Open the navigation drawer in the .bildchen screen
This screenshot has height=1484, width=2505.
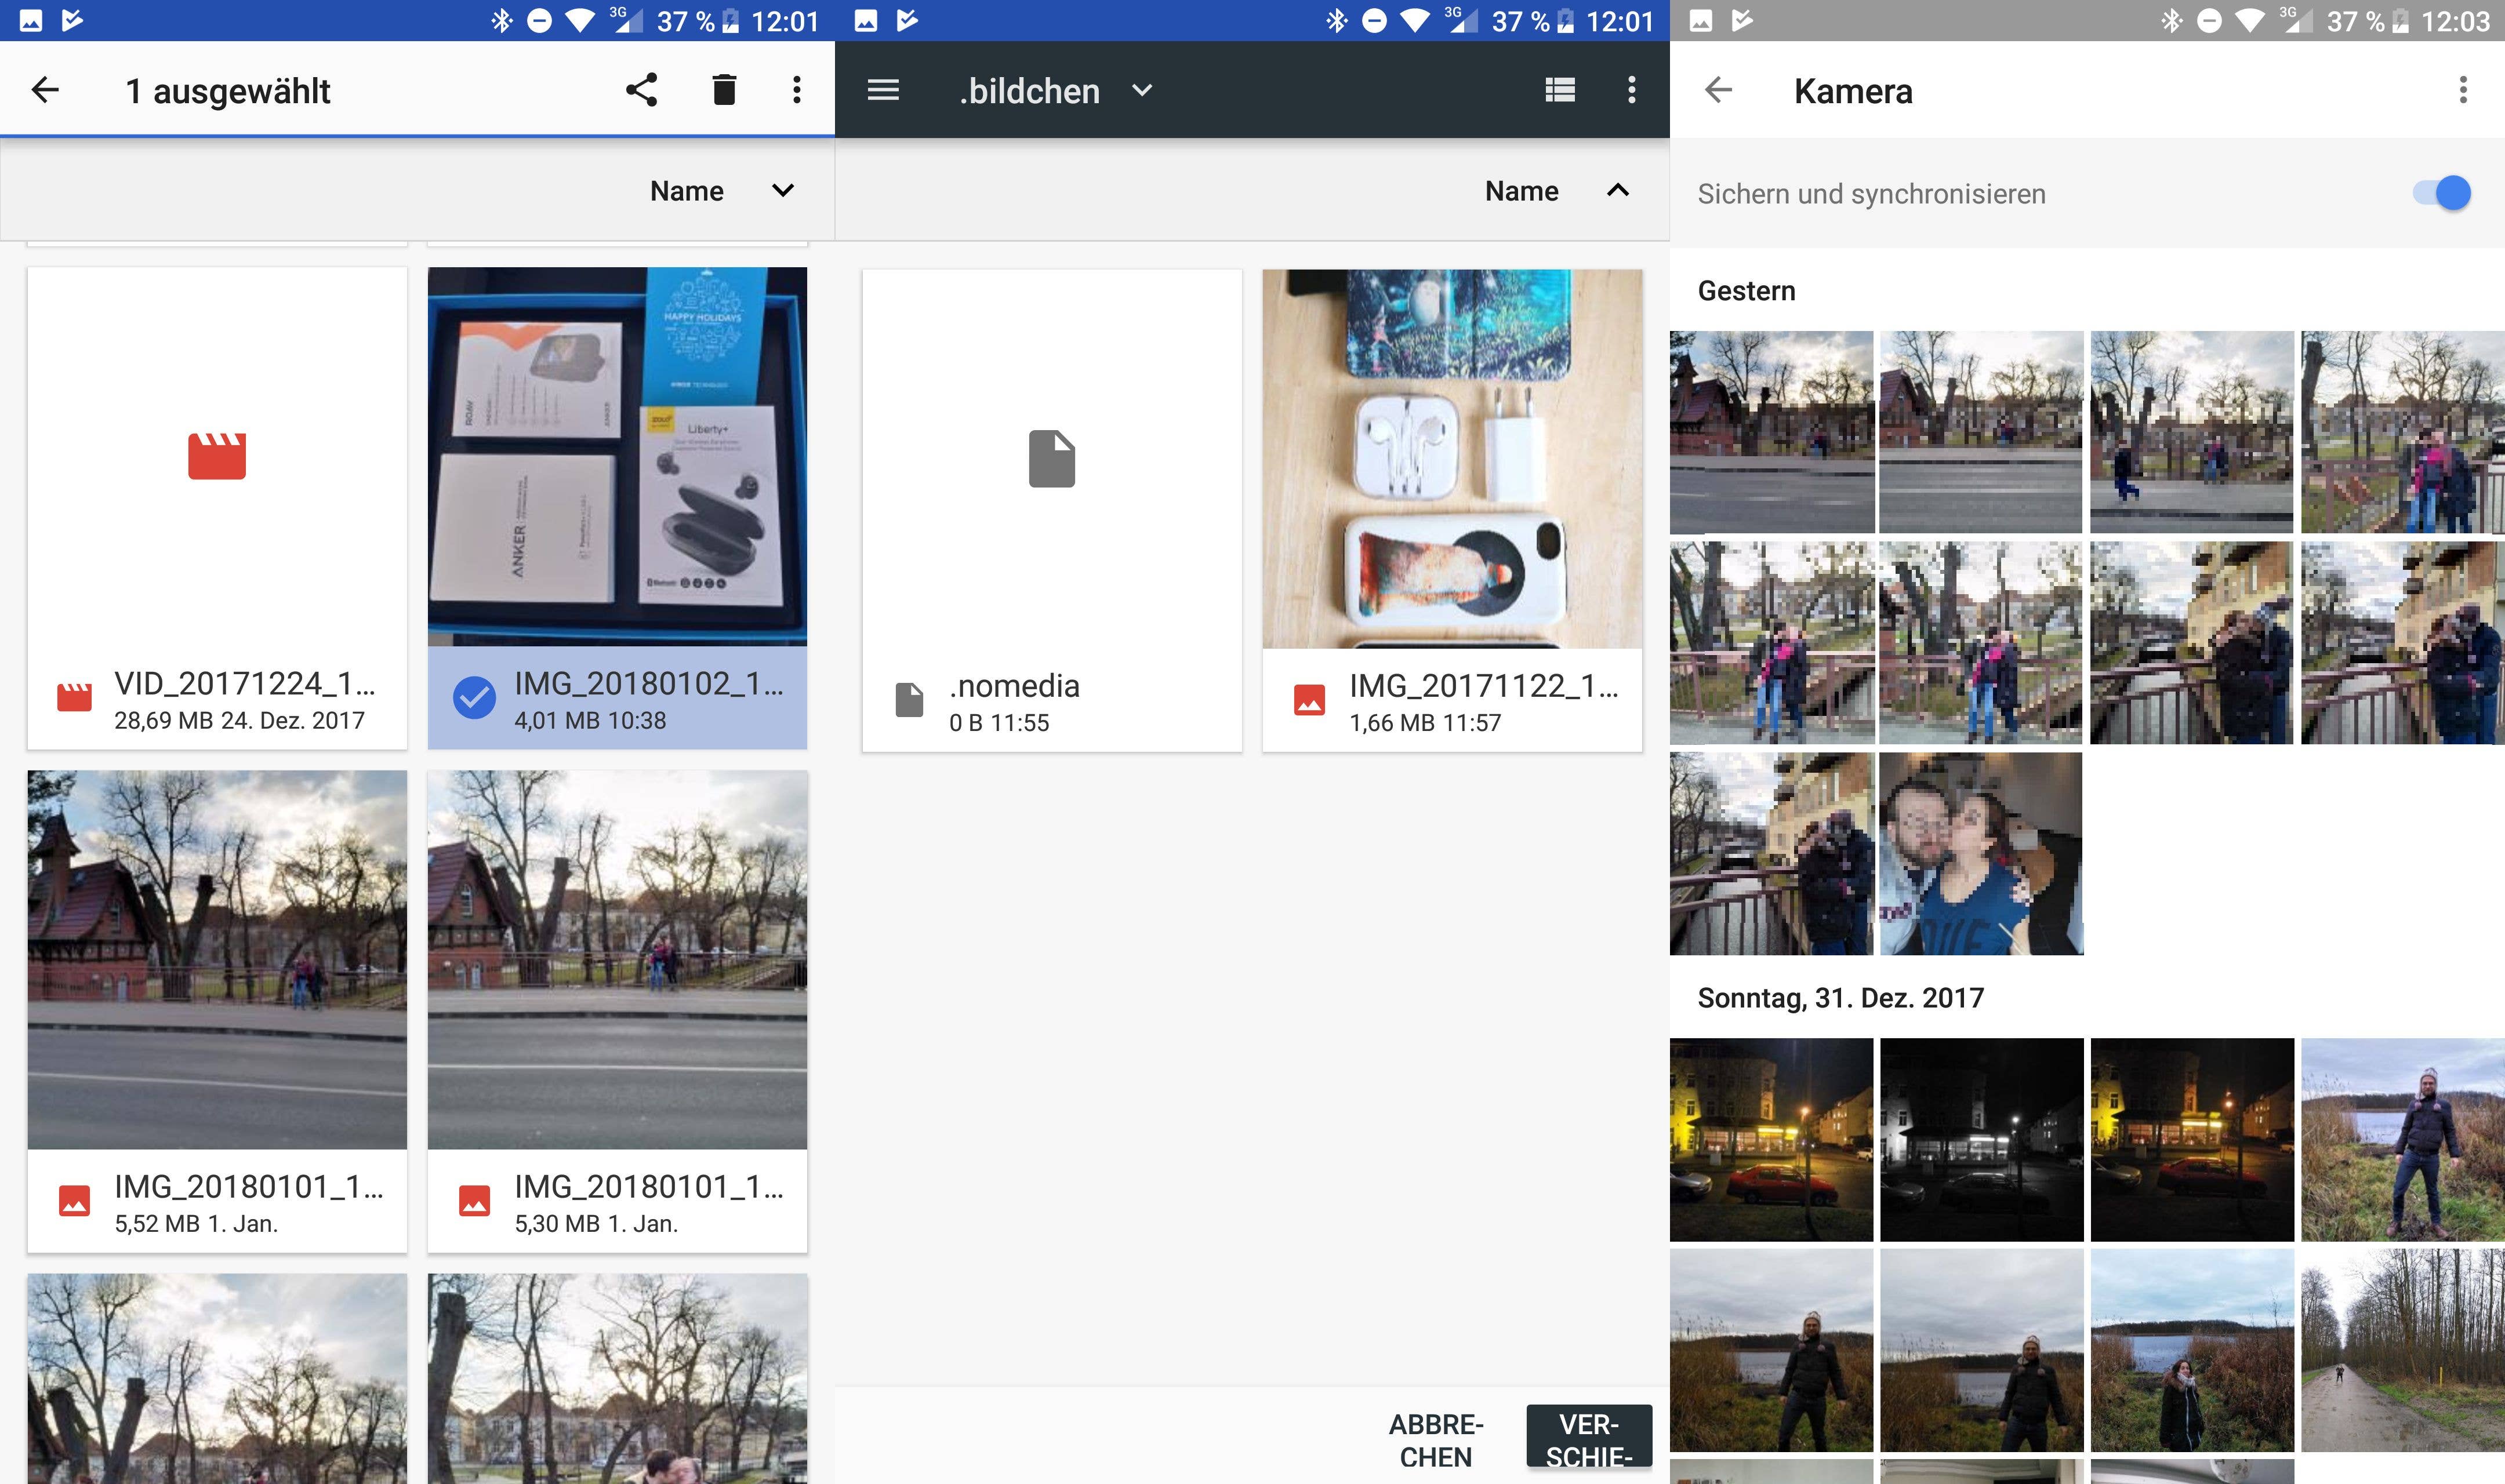[884, 89]
